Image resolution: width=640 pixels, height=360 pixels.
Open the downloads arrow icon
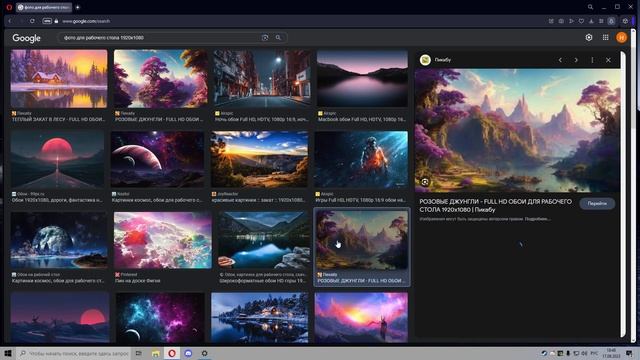591,21
